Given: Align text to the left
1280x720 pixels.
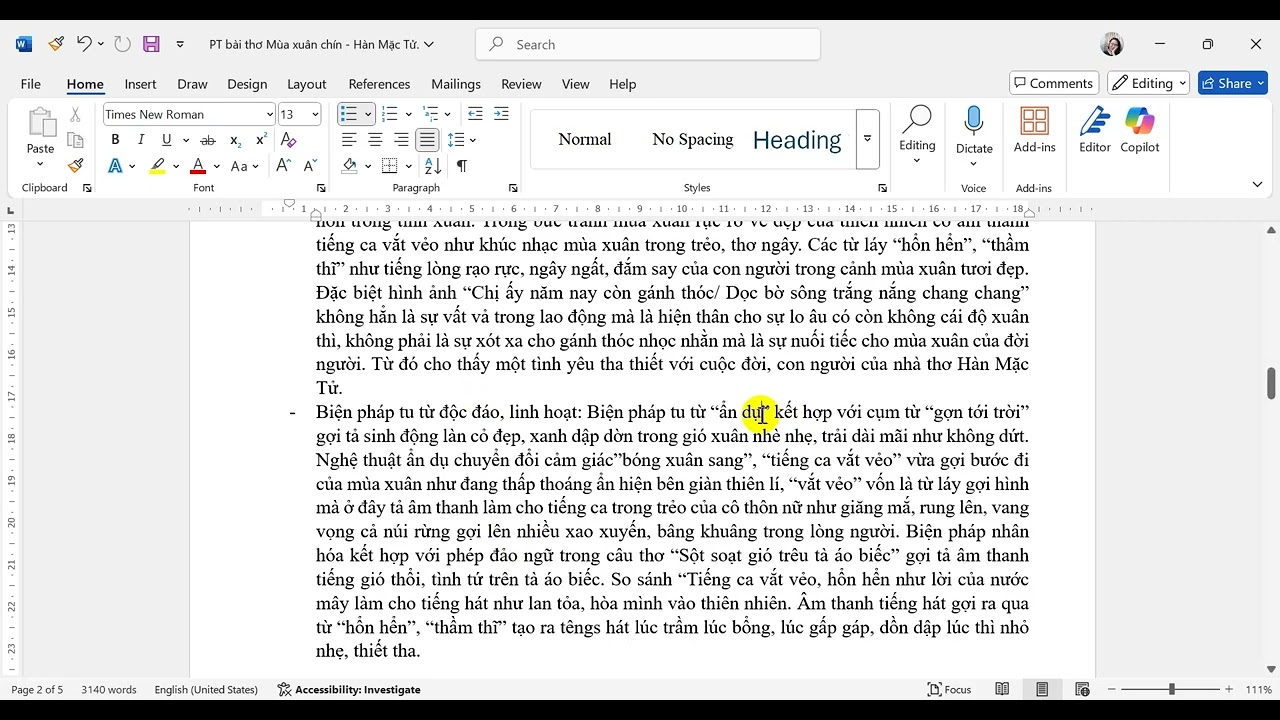Looking at the screenshot, I should [x=349, y=140].
